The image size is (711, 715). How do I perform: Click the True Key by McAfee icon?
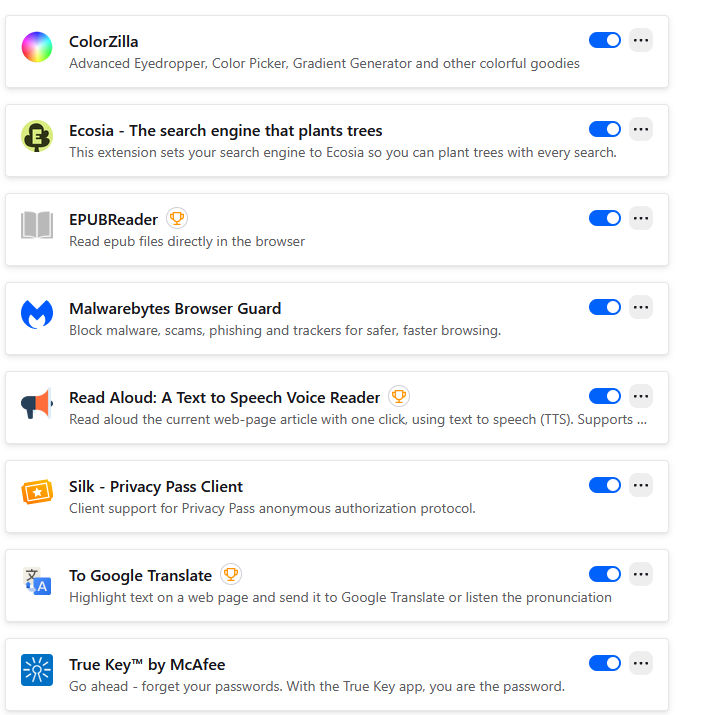click(37, 670)
